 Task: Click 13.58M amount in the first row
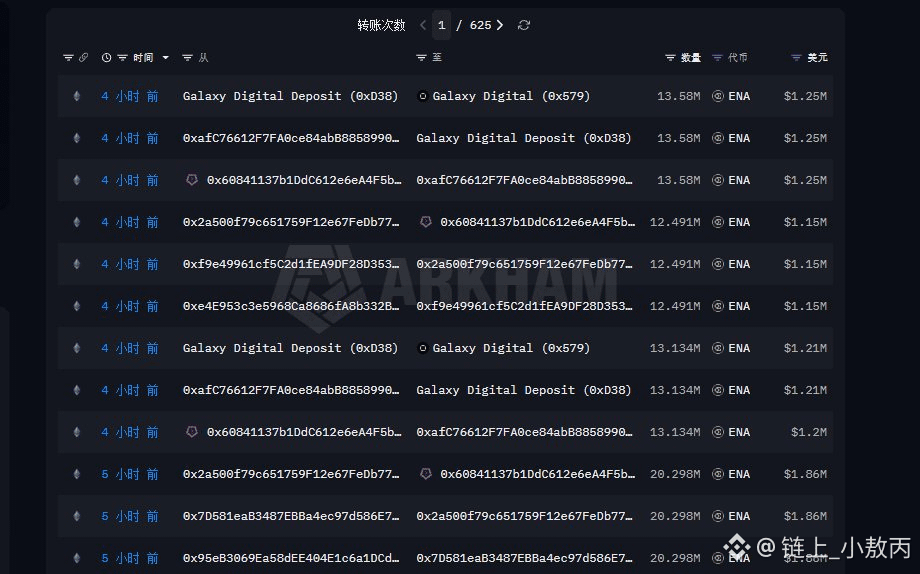pyautogui.click(x=678, y=96)
